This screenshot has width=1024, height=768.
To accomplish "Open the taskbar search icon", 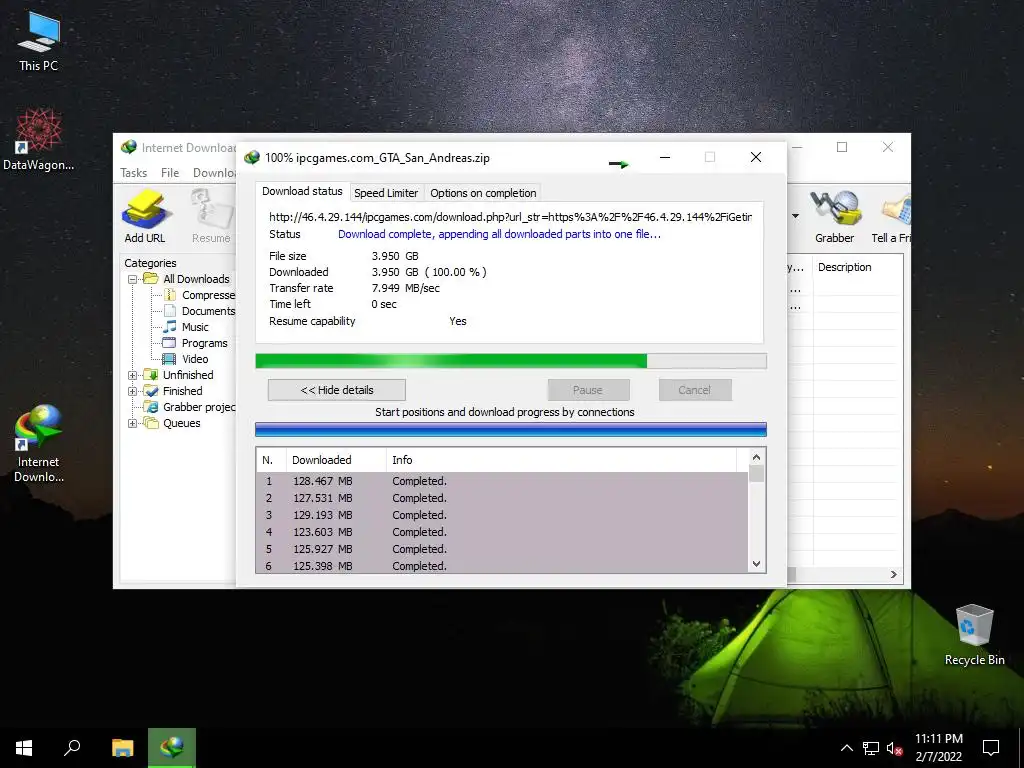I will pos(72,748).
